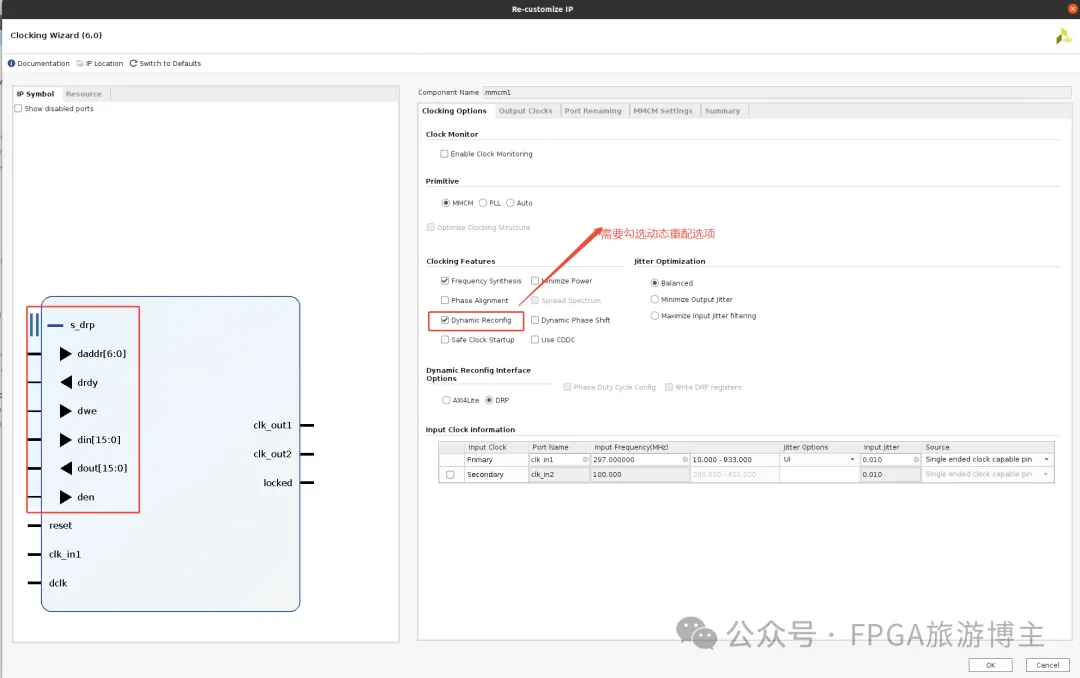Toggle Frequency Synthesis checkbox

(x=445, y=281)
